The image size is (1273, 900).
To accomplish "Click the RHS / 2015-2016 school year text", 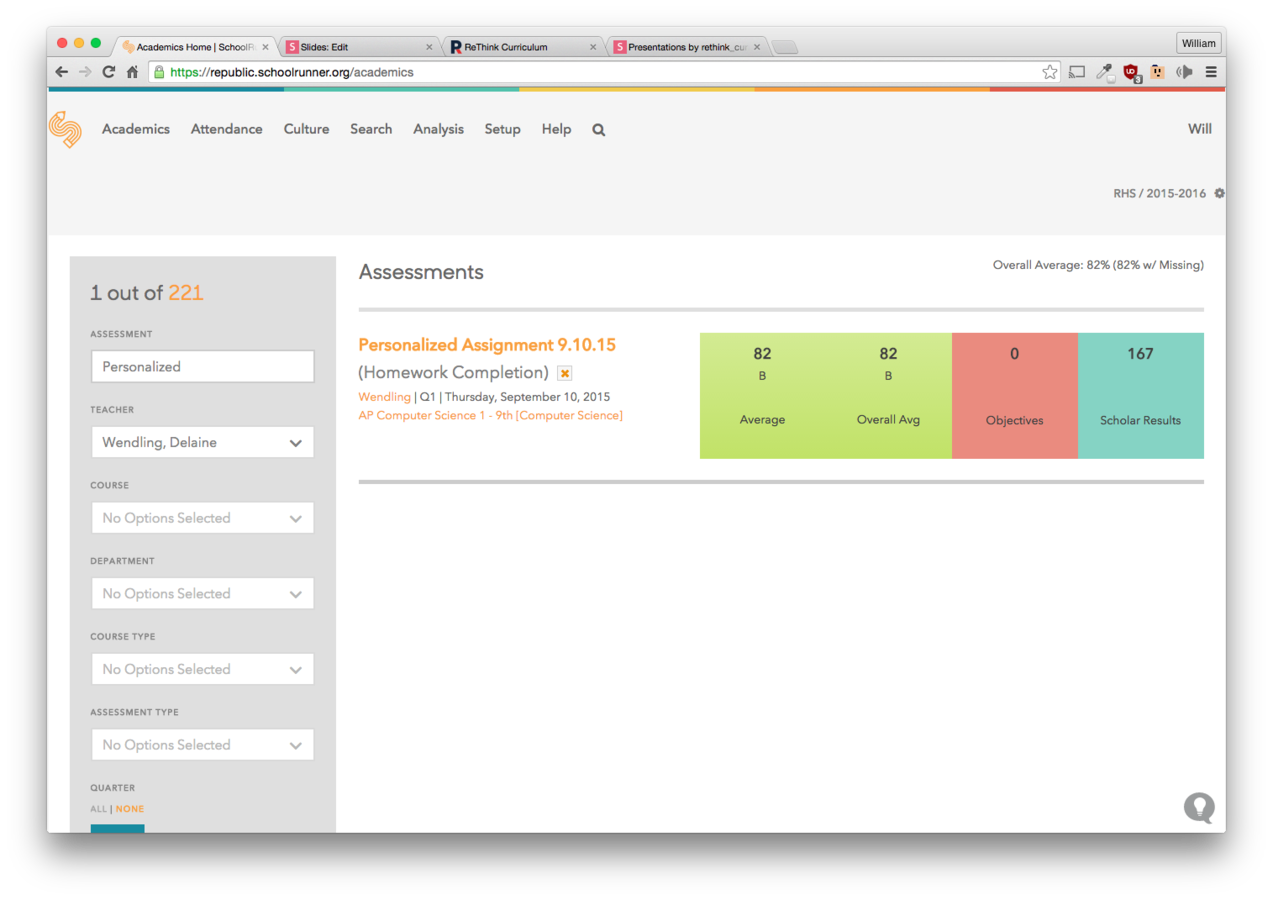I will pyautogui.click(x=1159, y=194).
